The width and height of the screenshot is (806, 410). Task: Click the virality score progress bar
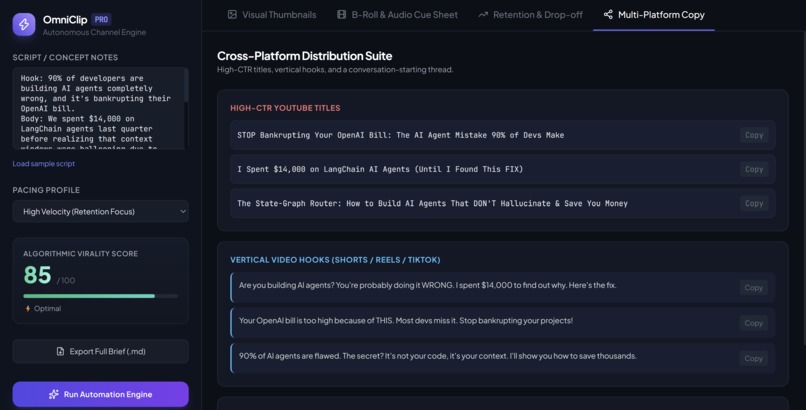pos(101,296)
